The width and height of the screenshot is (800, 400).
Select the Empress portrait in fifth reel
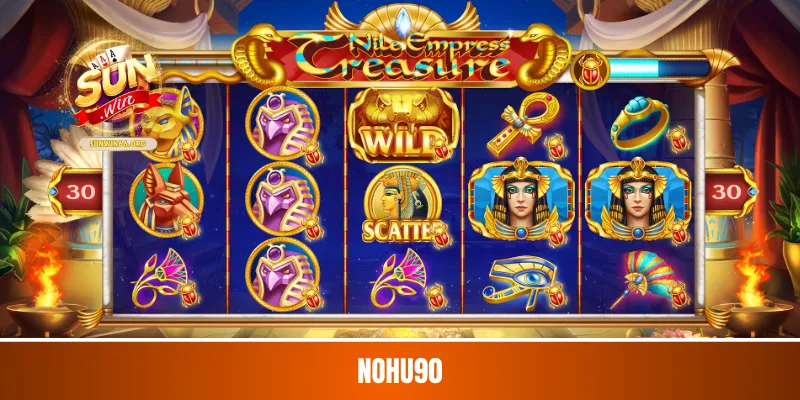tap(638, 200)
